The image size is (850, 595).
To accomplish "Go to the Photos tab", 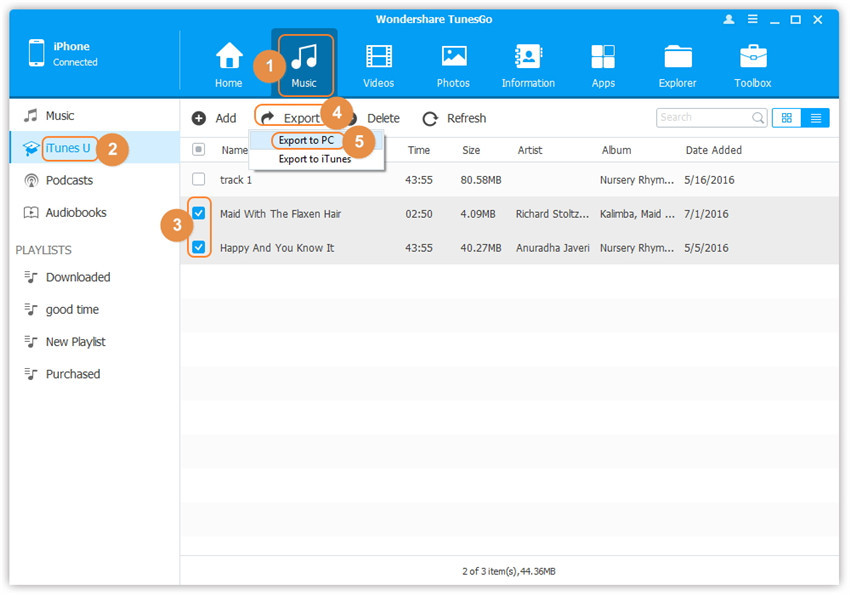I will point(453,64).
